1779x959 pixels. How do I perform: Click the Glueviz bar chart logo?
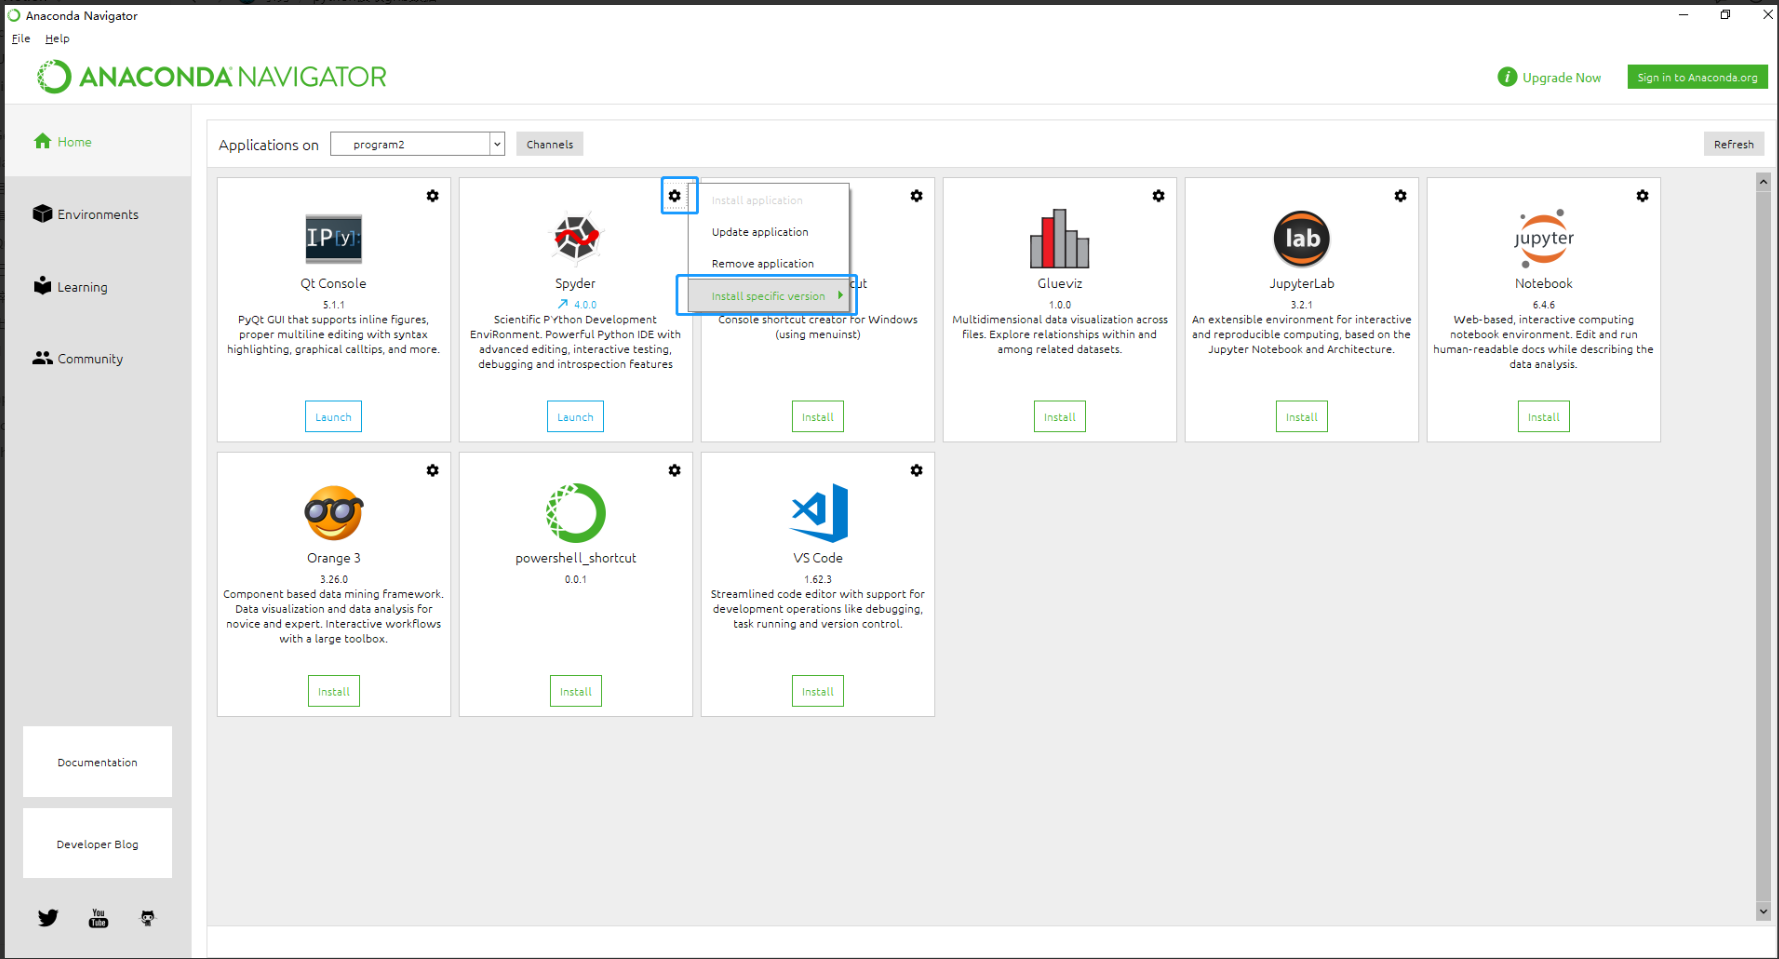pos(1060,238)
